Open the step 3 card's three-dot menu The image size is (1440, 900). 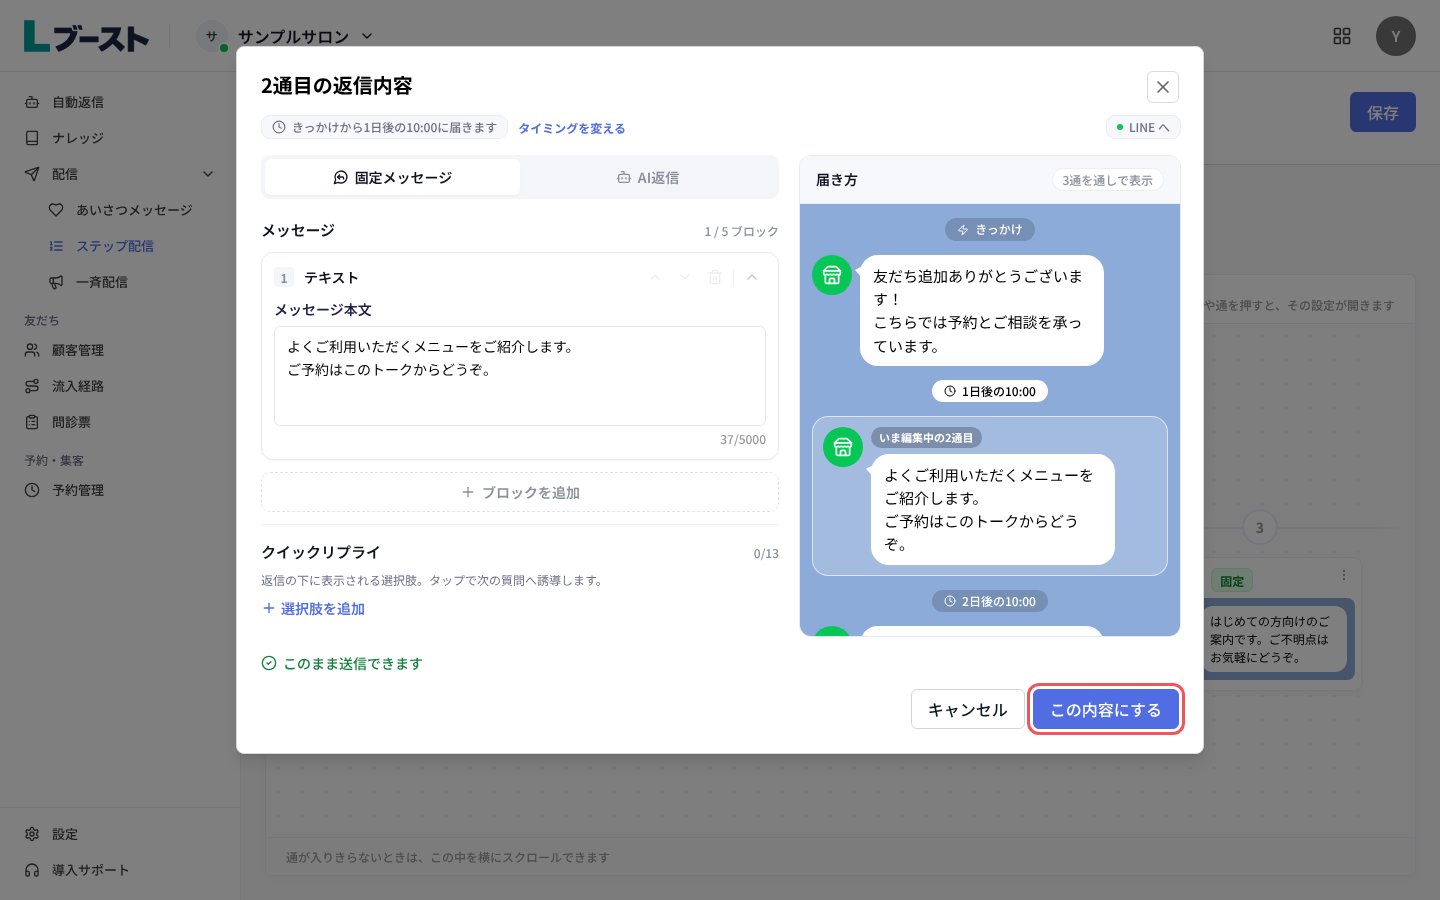(x=1344, y=575)
